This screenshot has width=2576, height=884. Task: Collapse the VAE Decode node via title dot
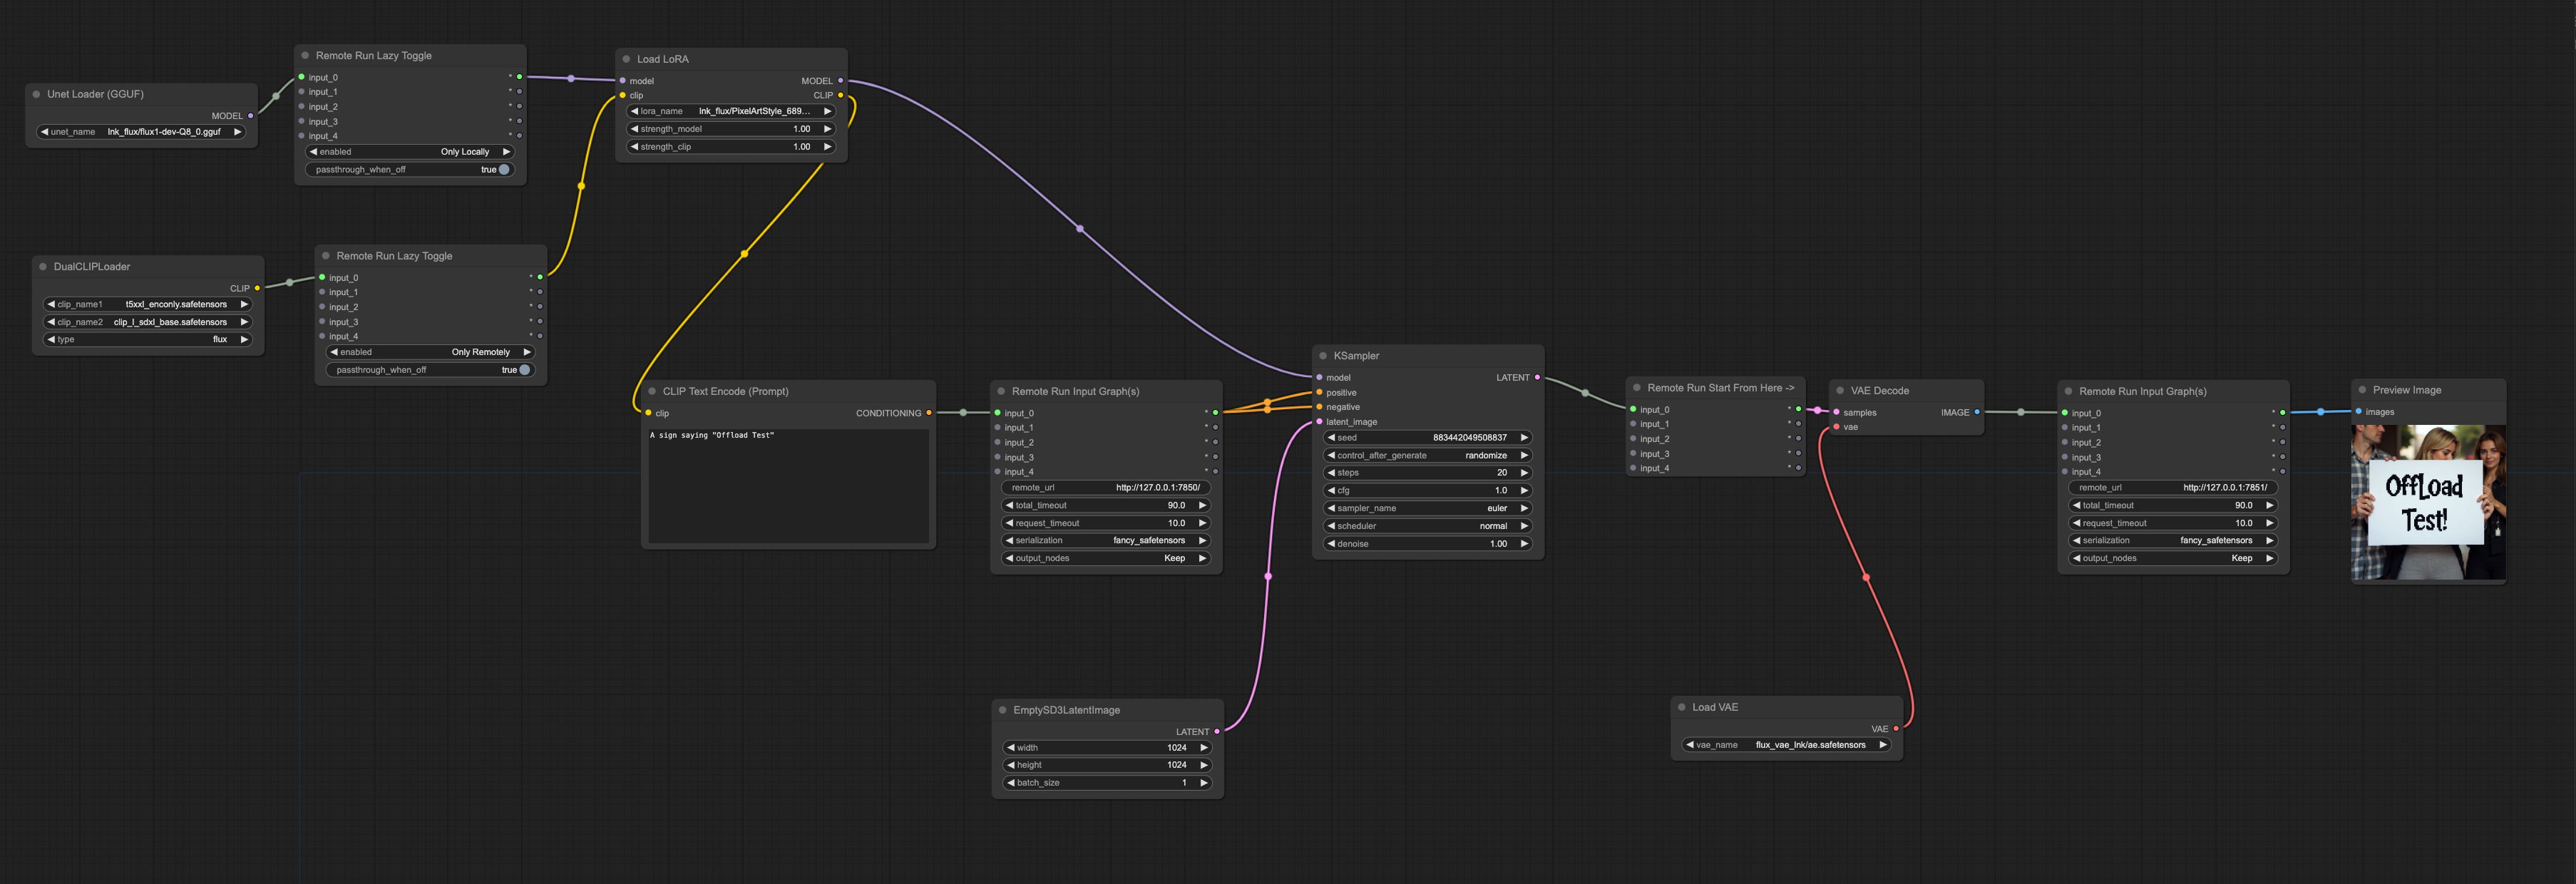coord(1840,391)
